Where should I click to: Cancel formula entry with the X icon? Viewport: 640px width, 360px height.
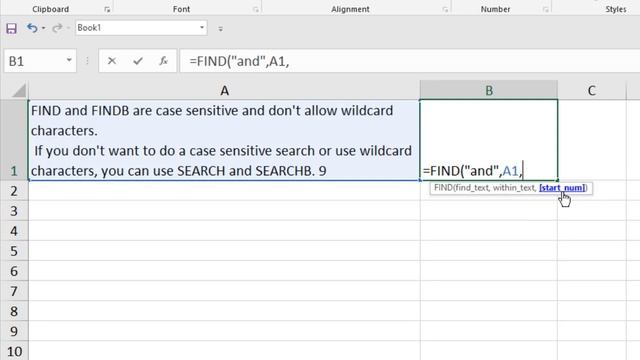coord(111,61)
